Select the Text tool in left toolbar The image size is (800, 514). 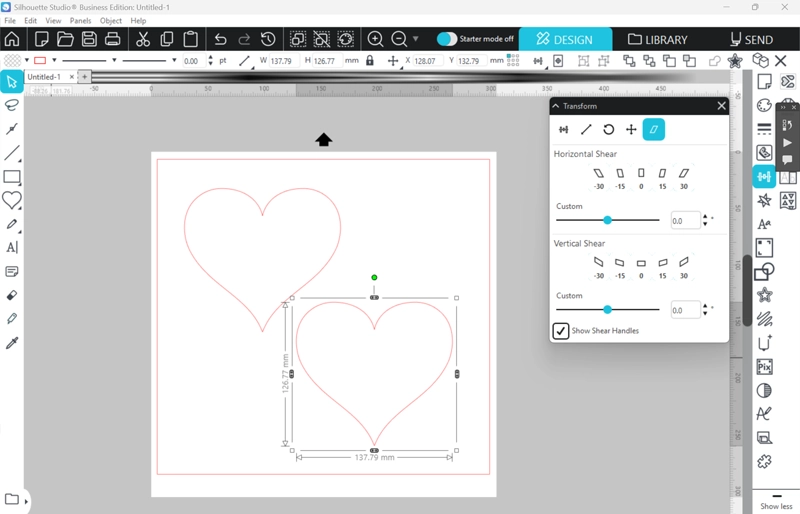point(12,247)
